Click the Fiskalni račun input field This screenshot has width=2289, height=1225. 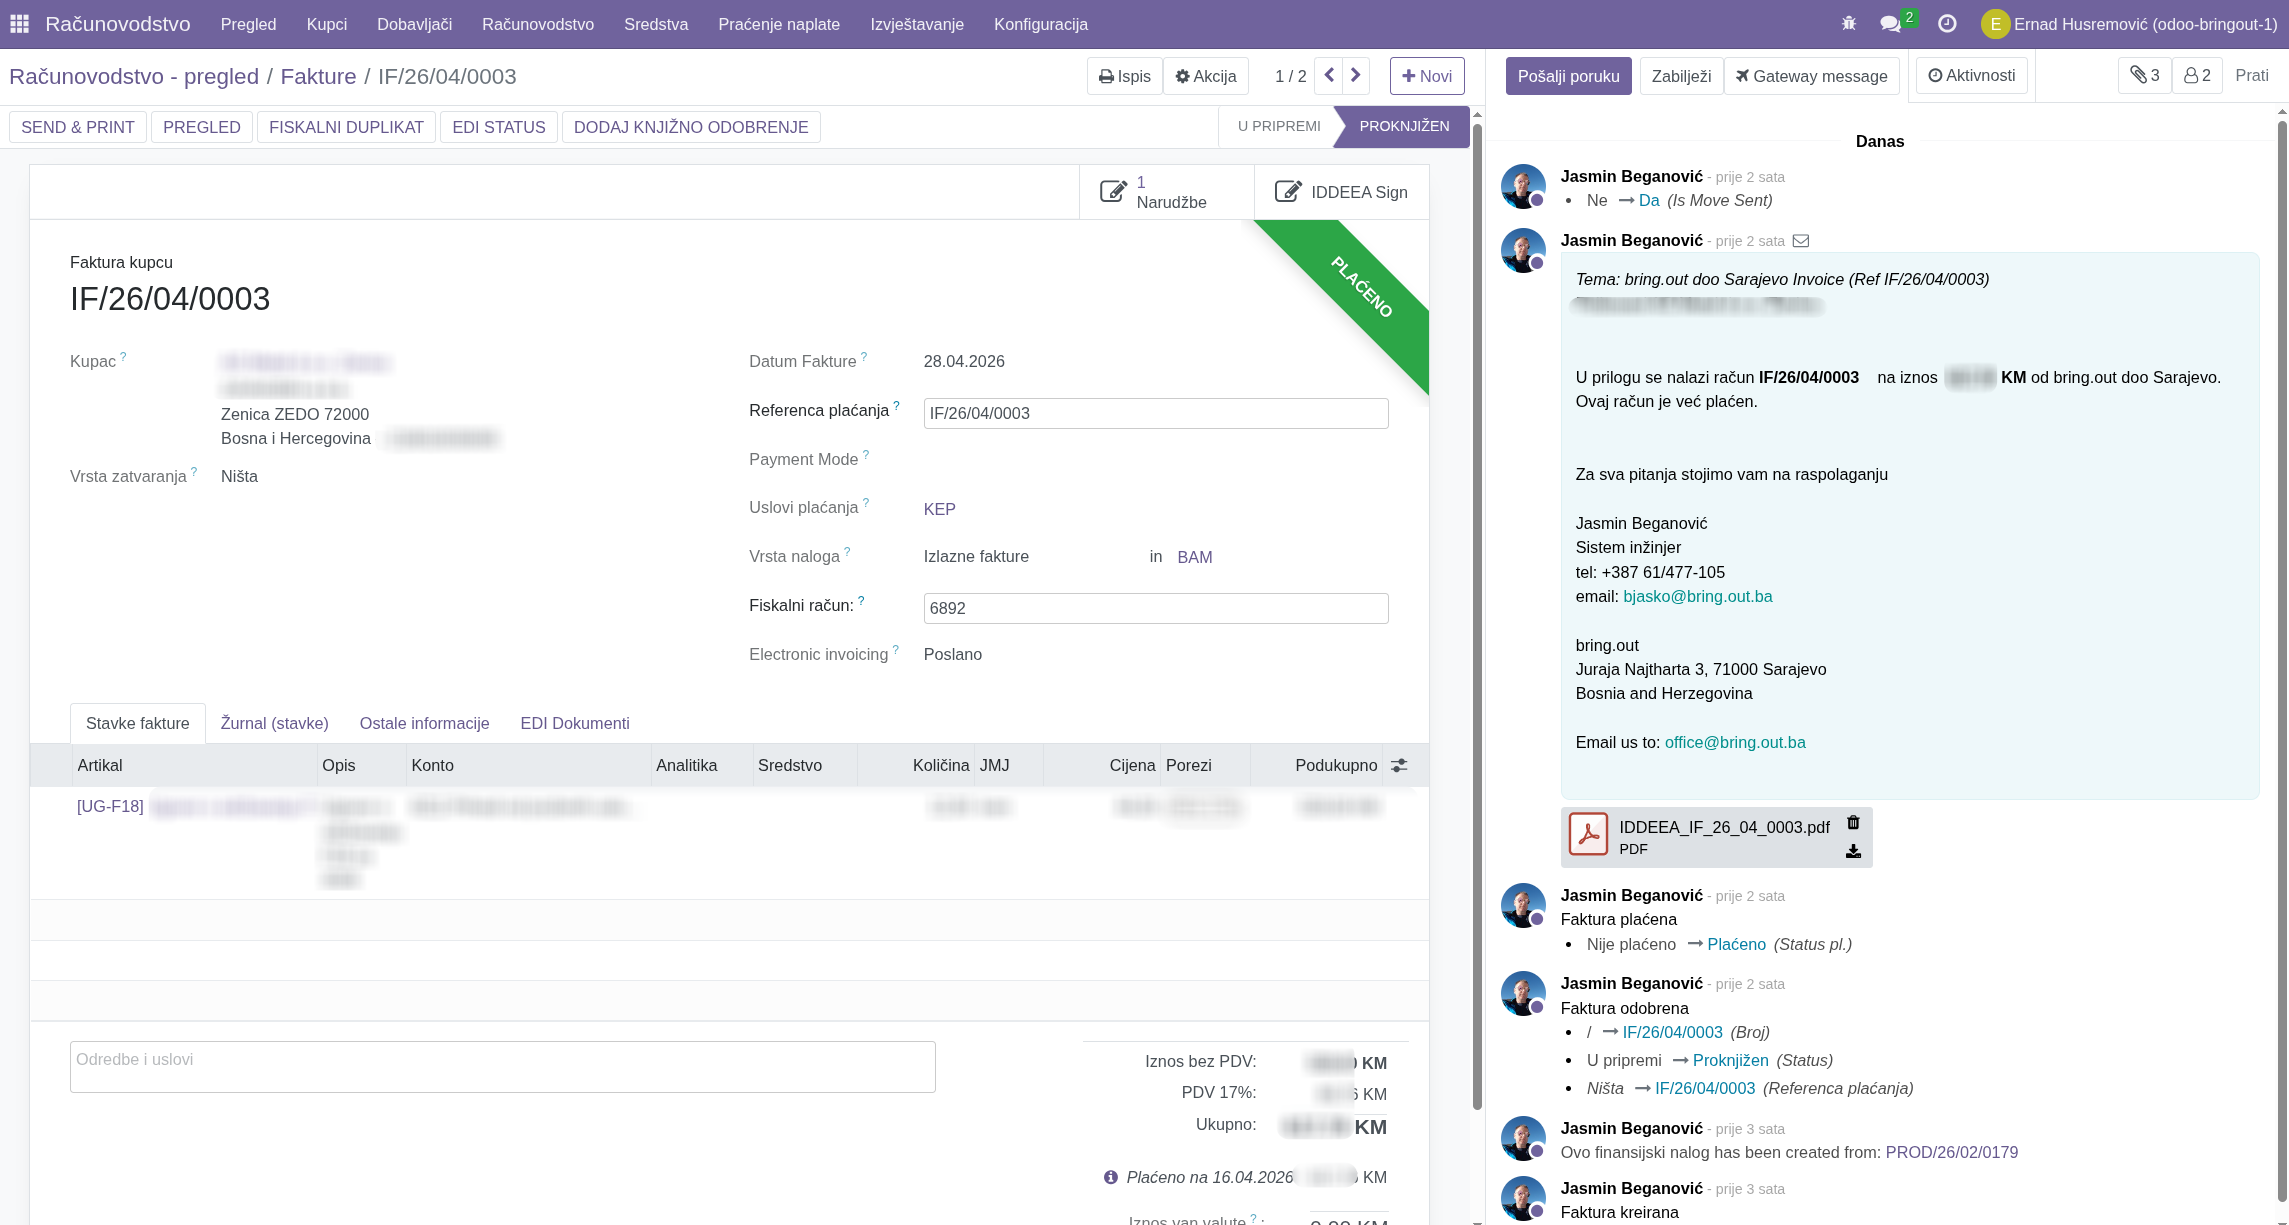[x=1156, y=608]
